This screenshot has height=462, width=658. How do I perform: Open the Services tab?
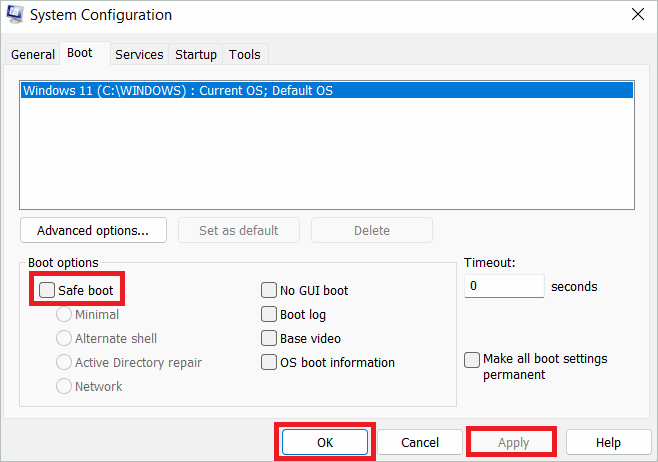click(x=139, y=54)
